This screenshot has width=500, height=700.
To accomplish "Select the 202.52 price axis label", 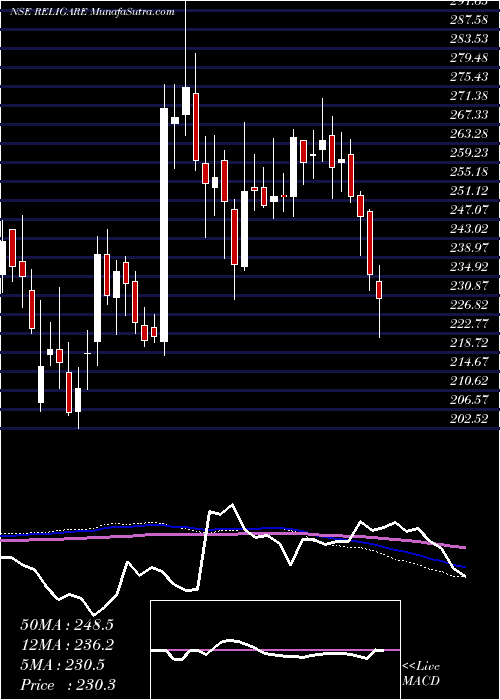I will [x=469, y=419].
